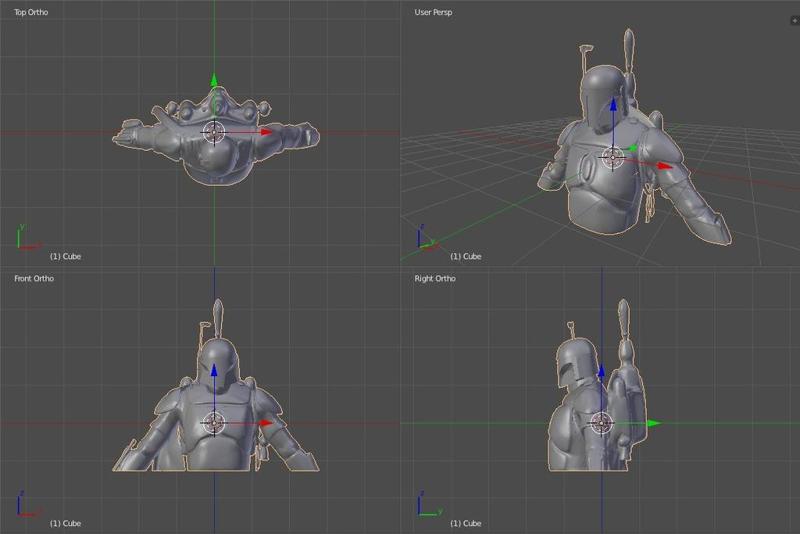Click the 'Top Ortho' view label
This screenshot has height=534, width=800.
(x=31, y=12)
